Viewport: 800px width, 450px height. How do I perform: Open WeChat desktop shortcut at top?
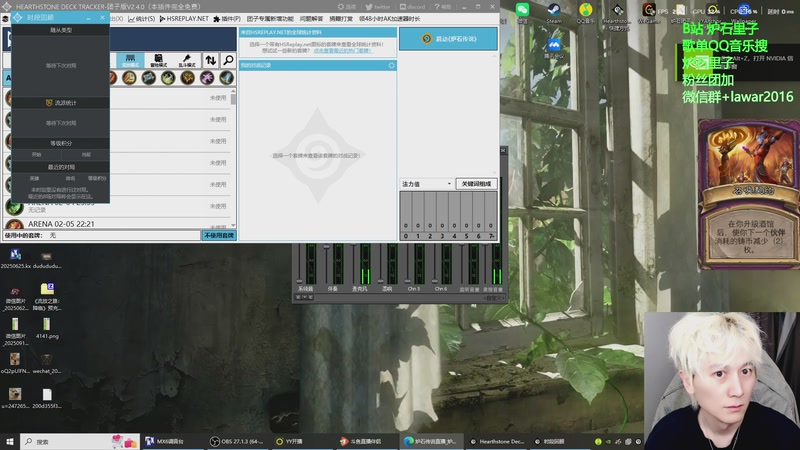point(522,13)
